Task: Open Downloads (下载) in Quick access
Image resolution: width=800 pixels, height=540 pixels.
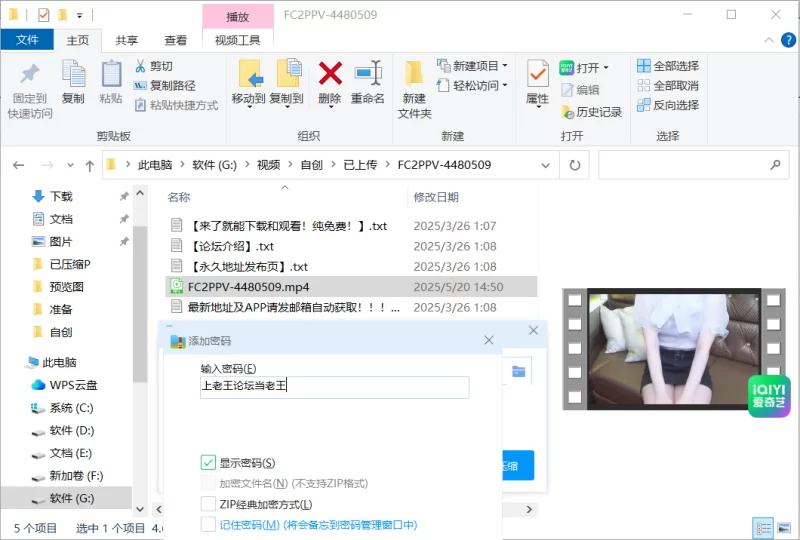Action: (x=61, y=197)
